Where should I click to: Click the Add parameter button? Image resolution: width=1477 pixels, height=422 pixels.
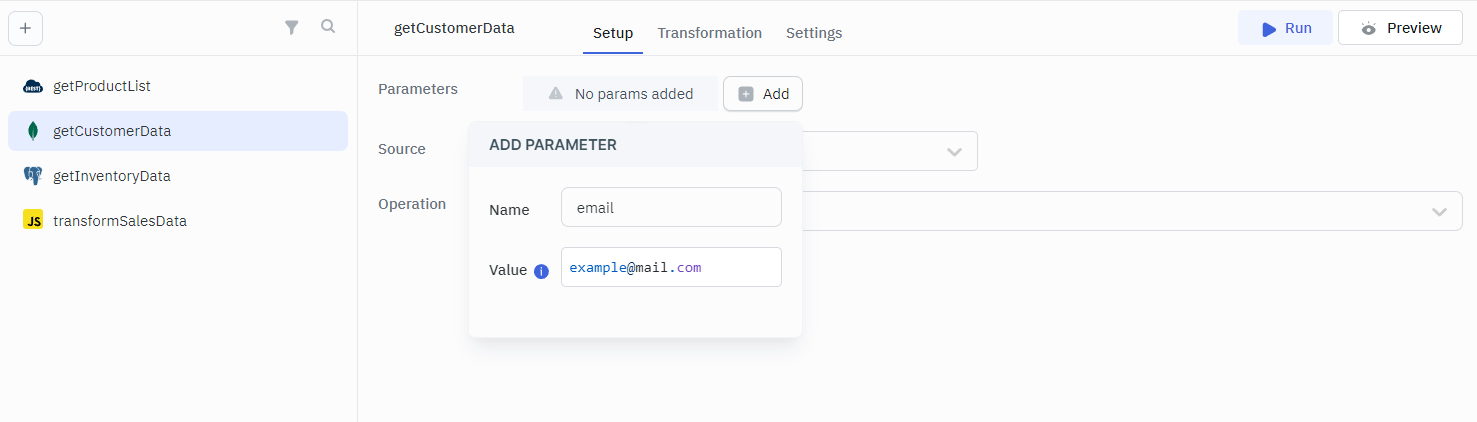click(x=763, y=94)
